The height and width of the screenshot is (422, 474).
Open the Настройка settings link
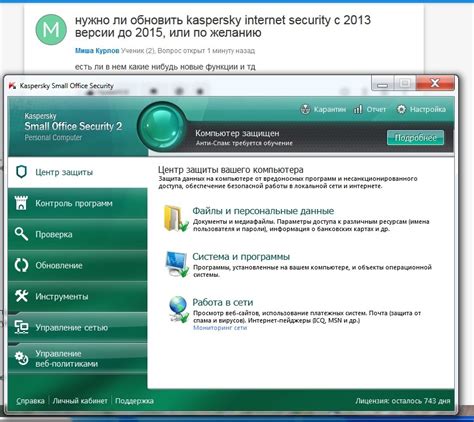[428, 109]
